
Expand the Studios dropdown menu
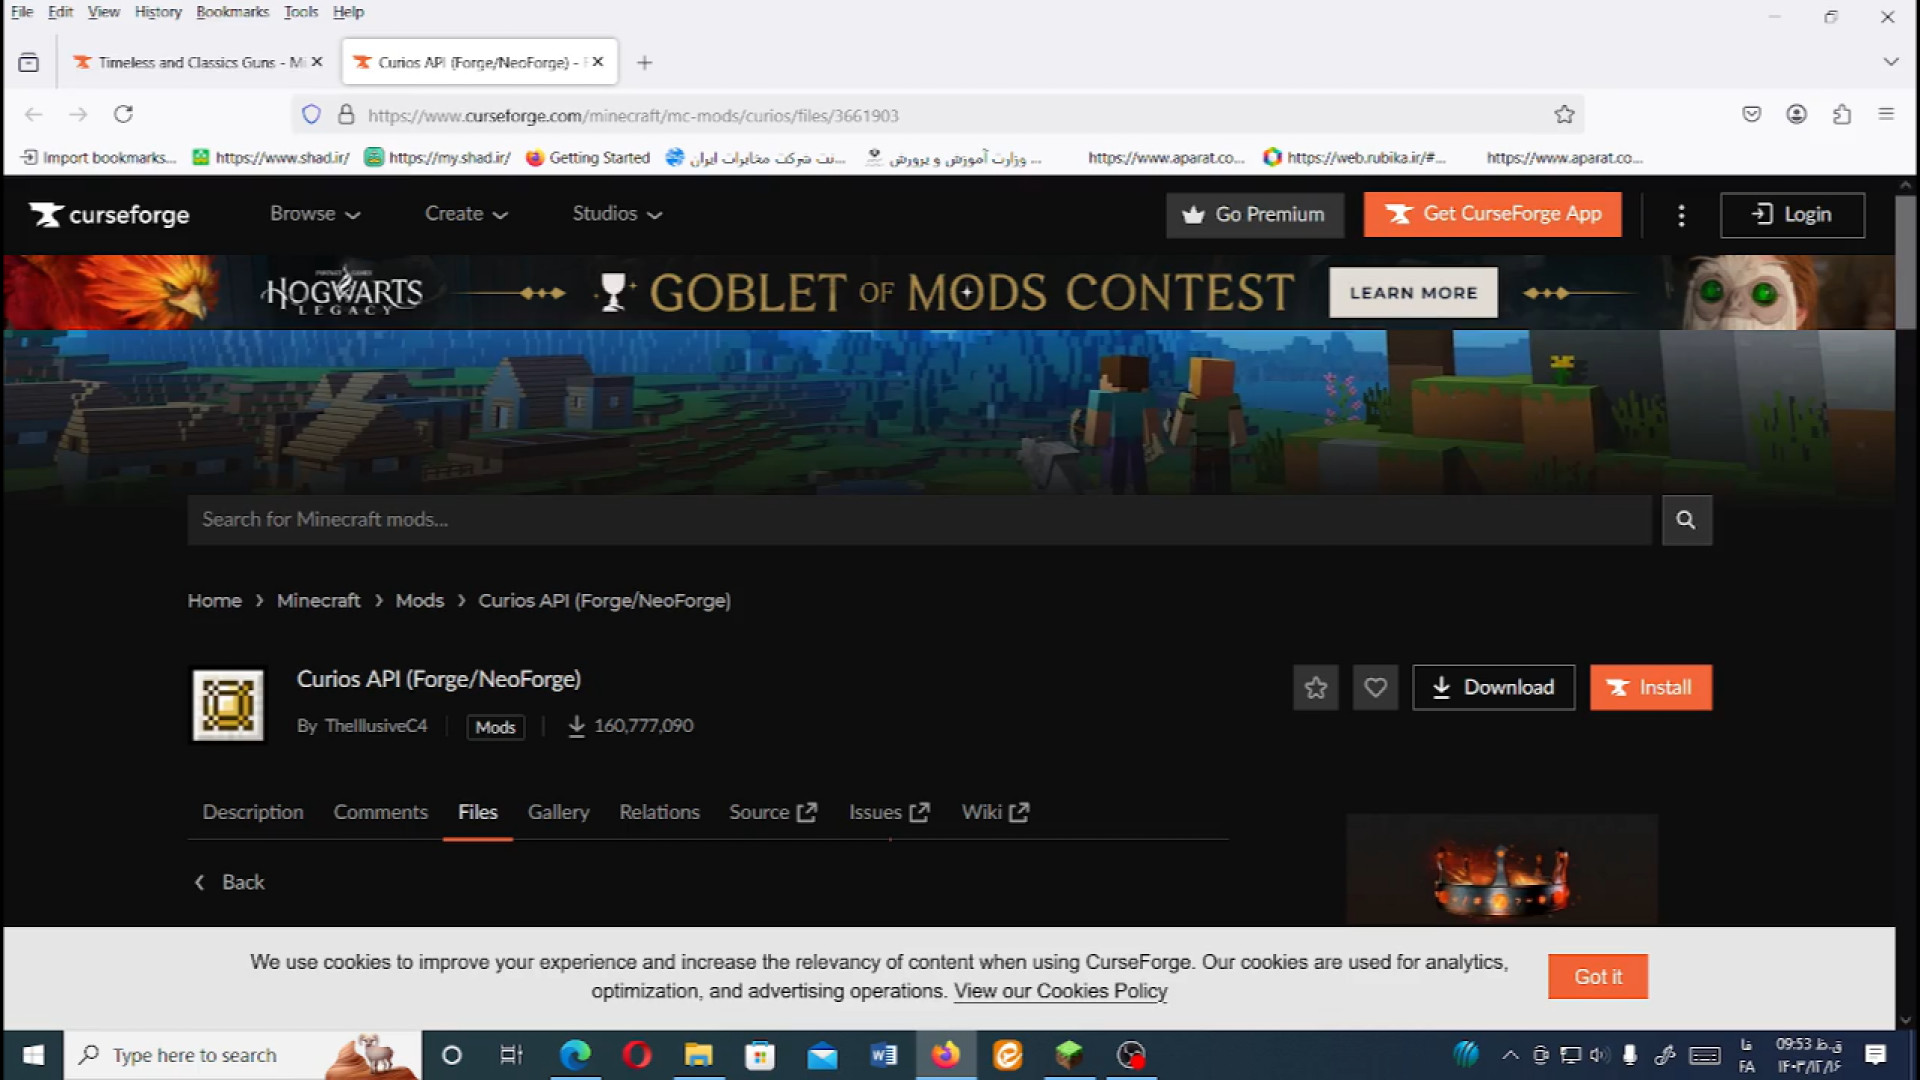click(x=617, y=214)
